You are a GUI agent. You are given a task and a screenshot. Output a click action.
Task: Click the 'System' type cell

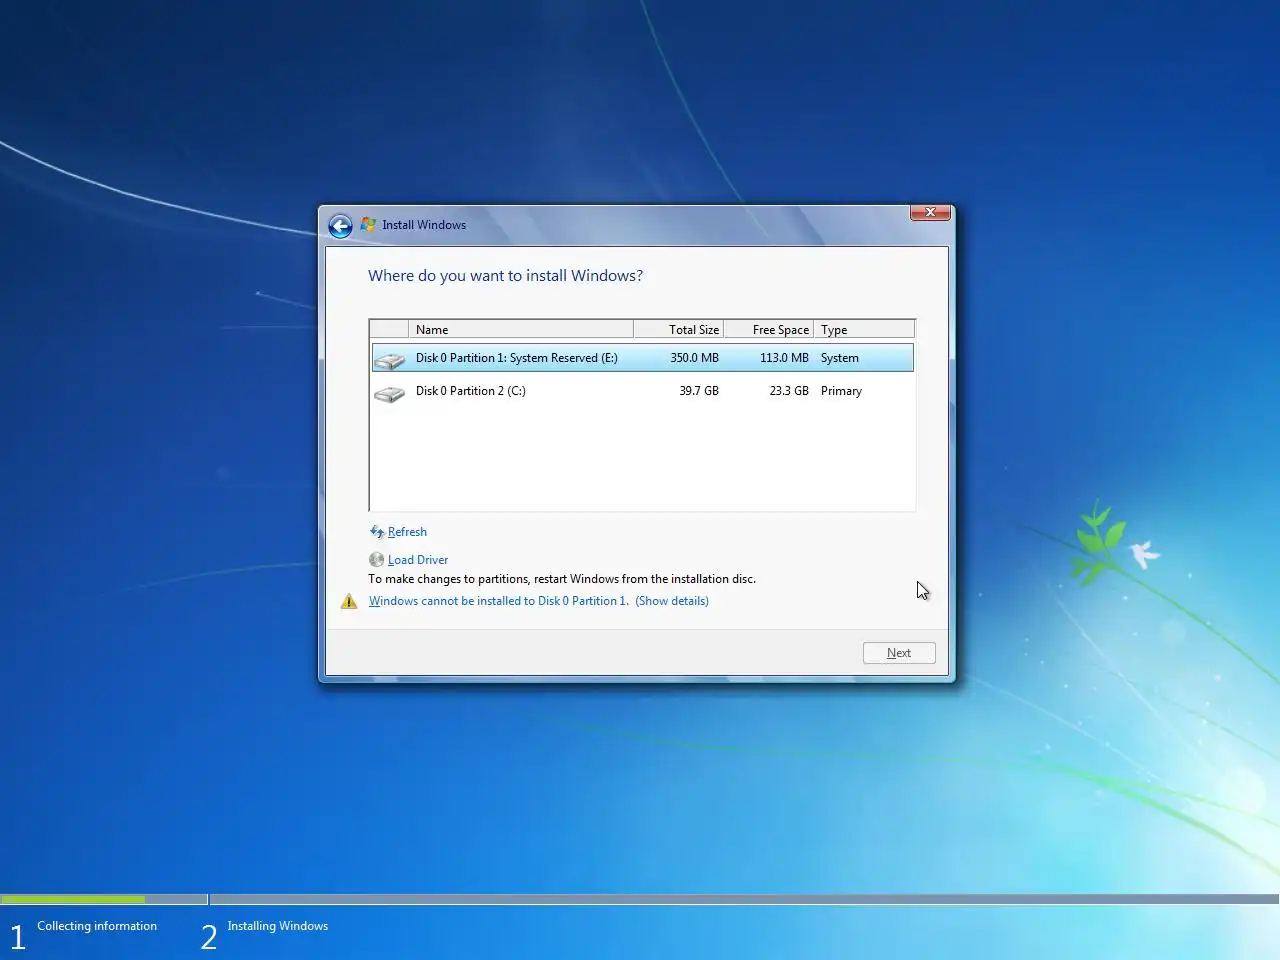point(840,358)
